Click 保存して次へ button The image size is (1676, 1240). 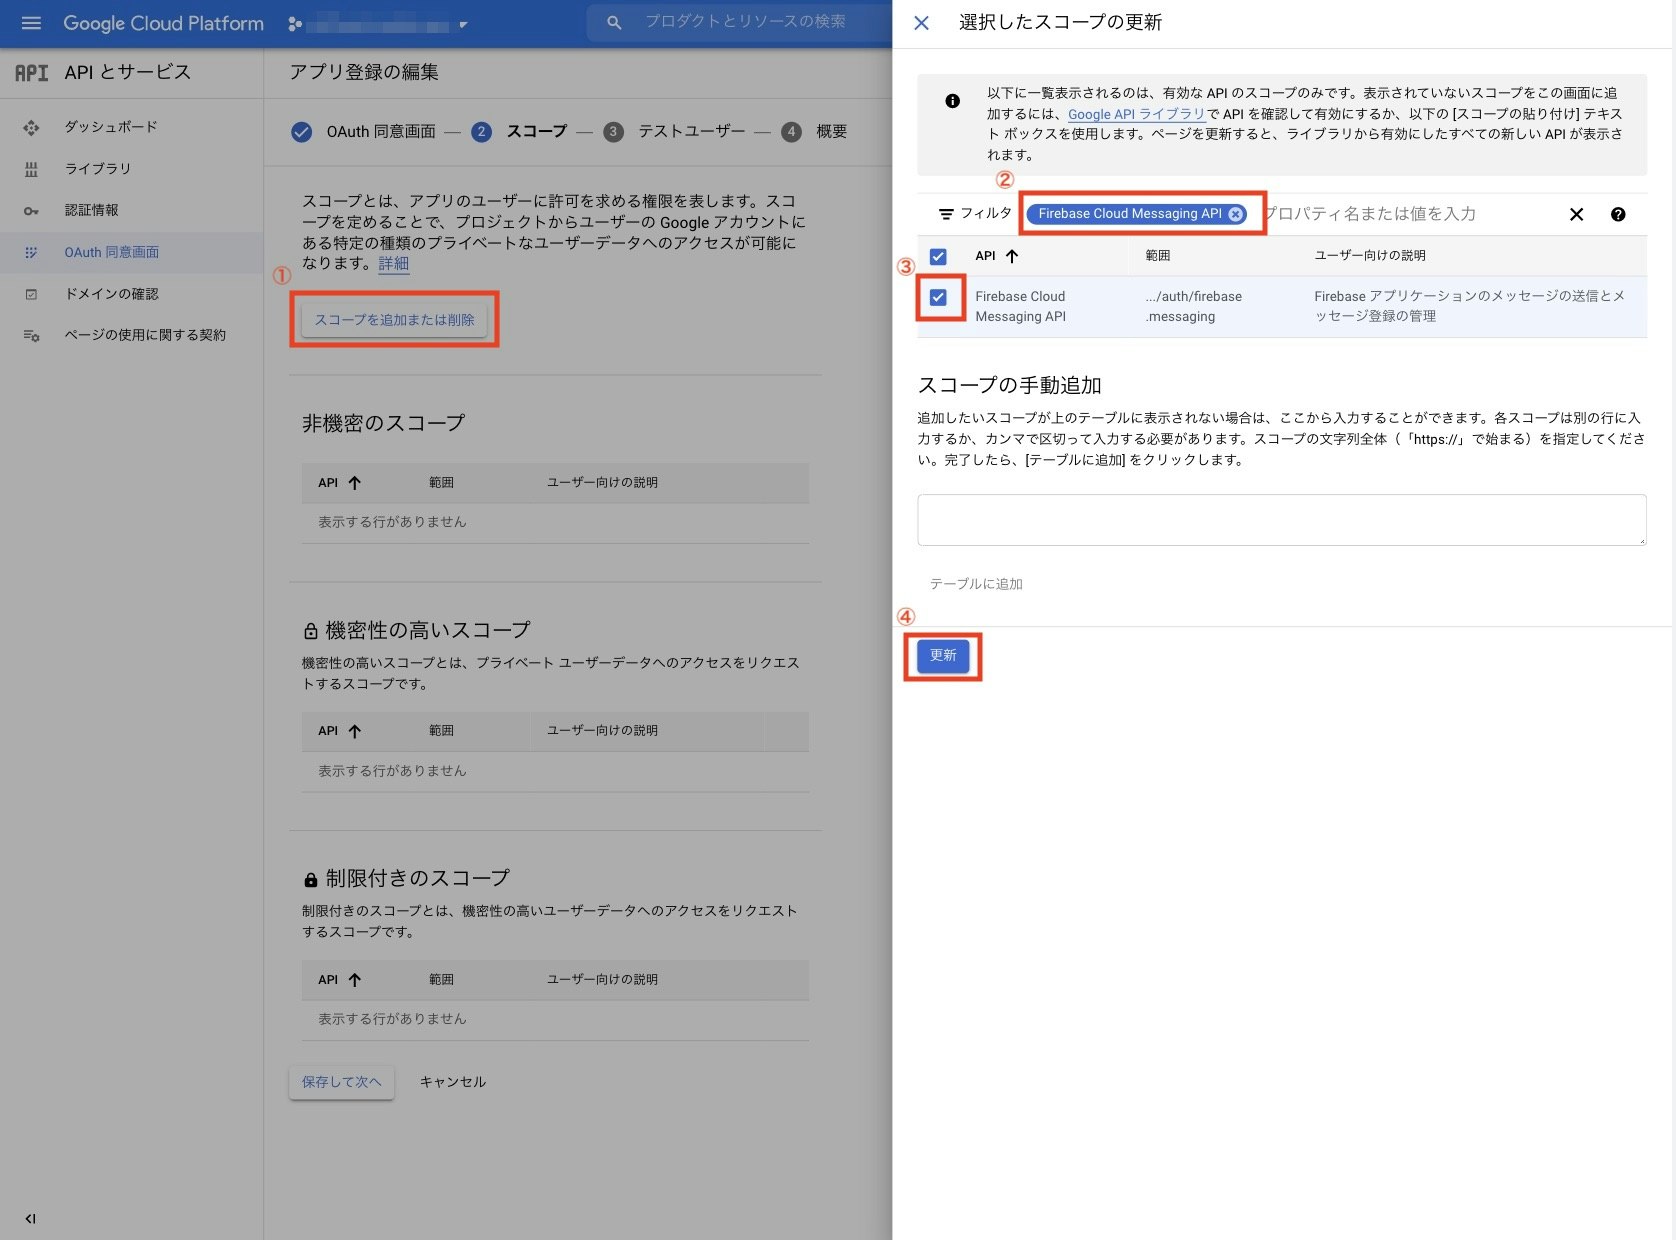click(342, 1082)
